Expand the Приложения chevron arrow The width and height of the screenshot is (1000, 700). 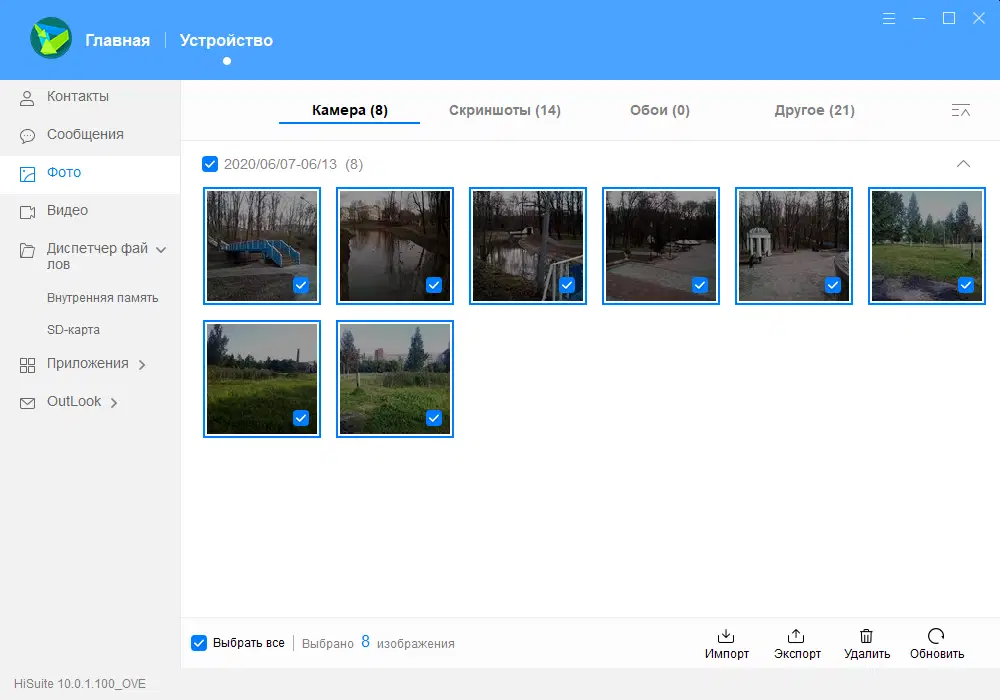pos(142,365)
